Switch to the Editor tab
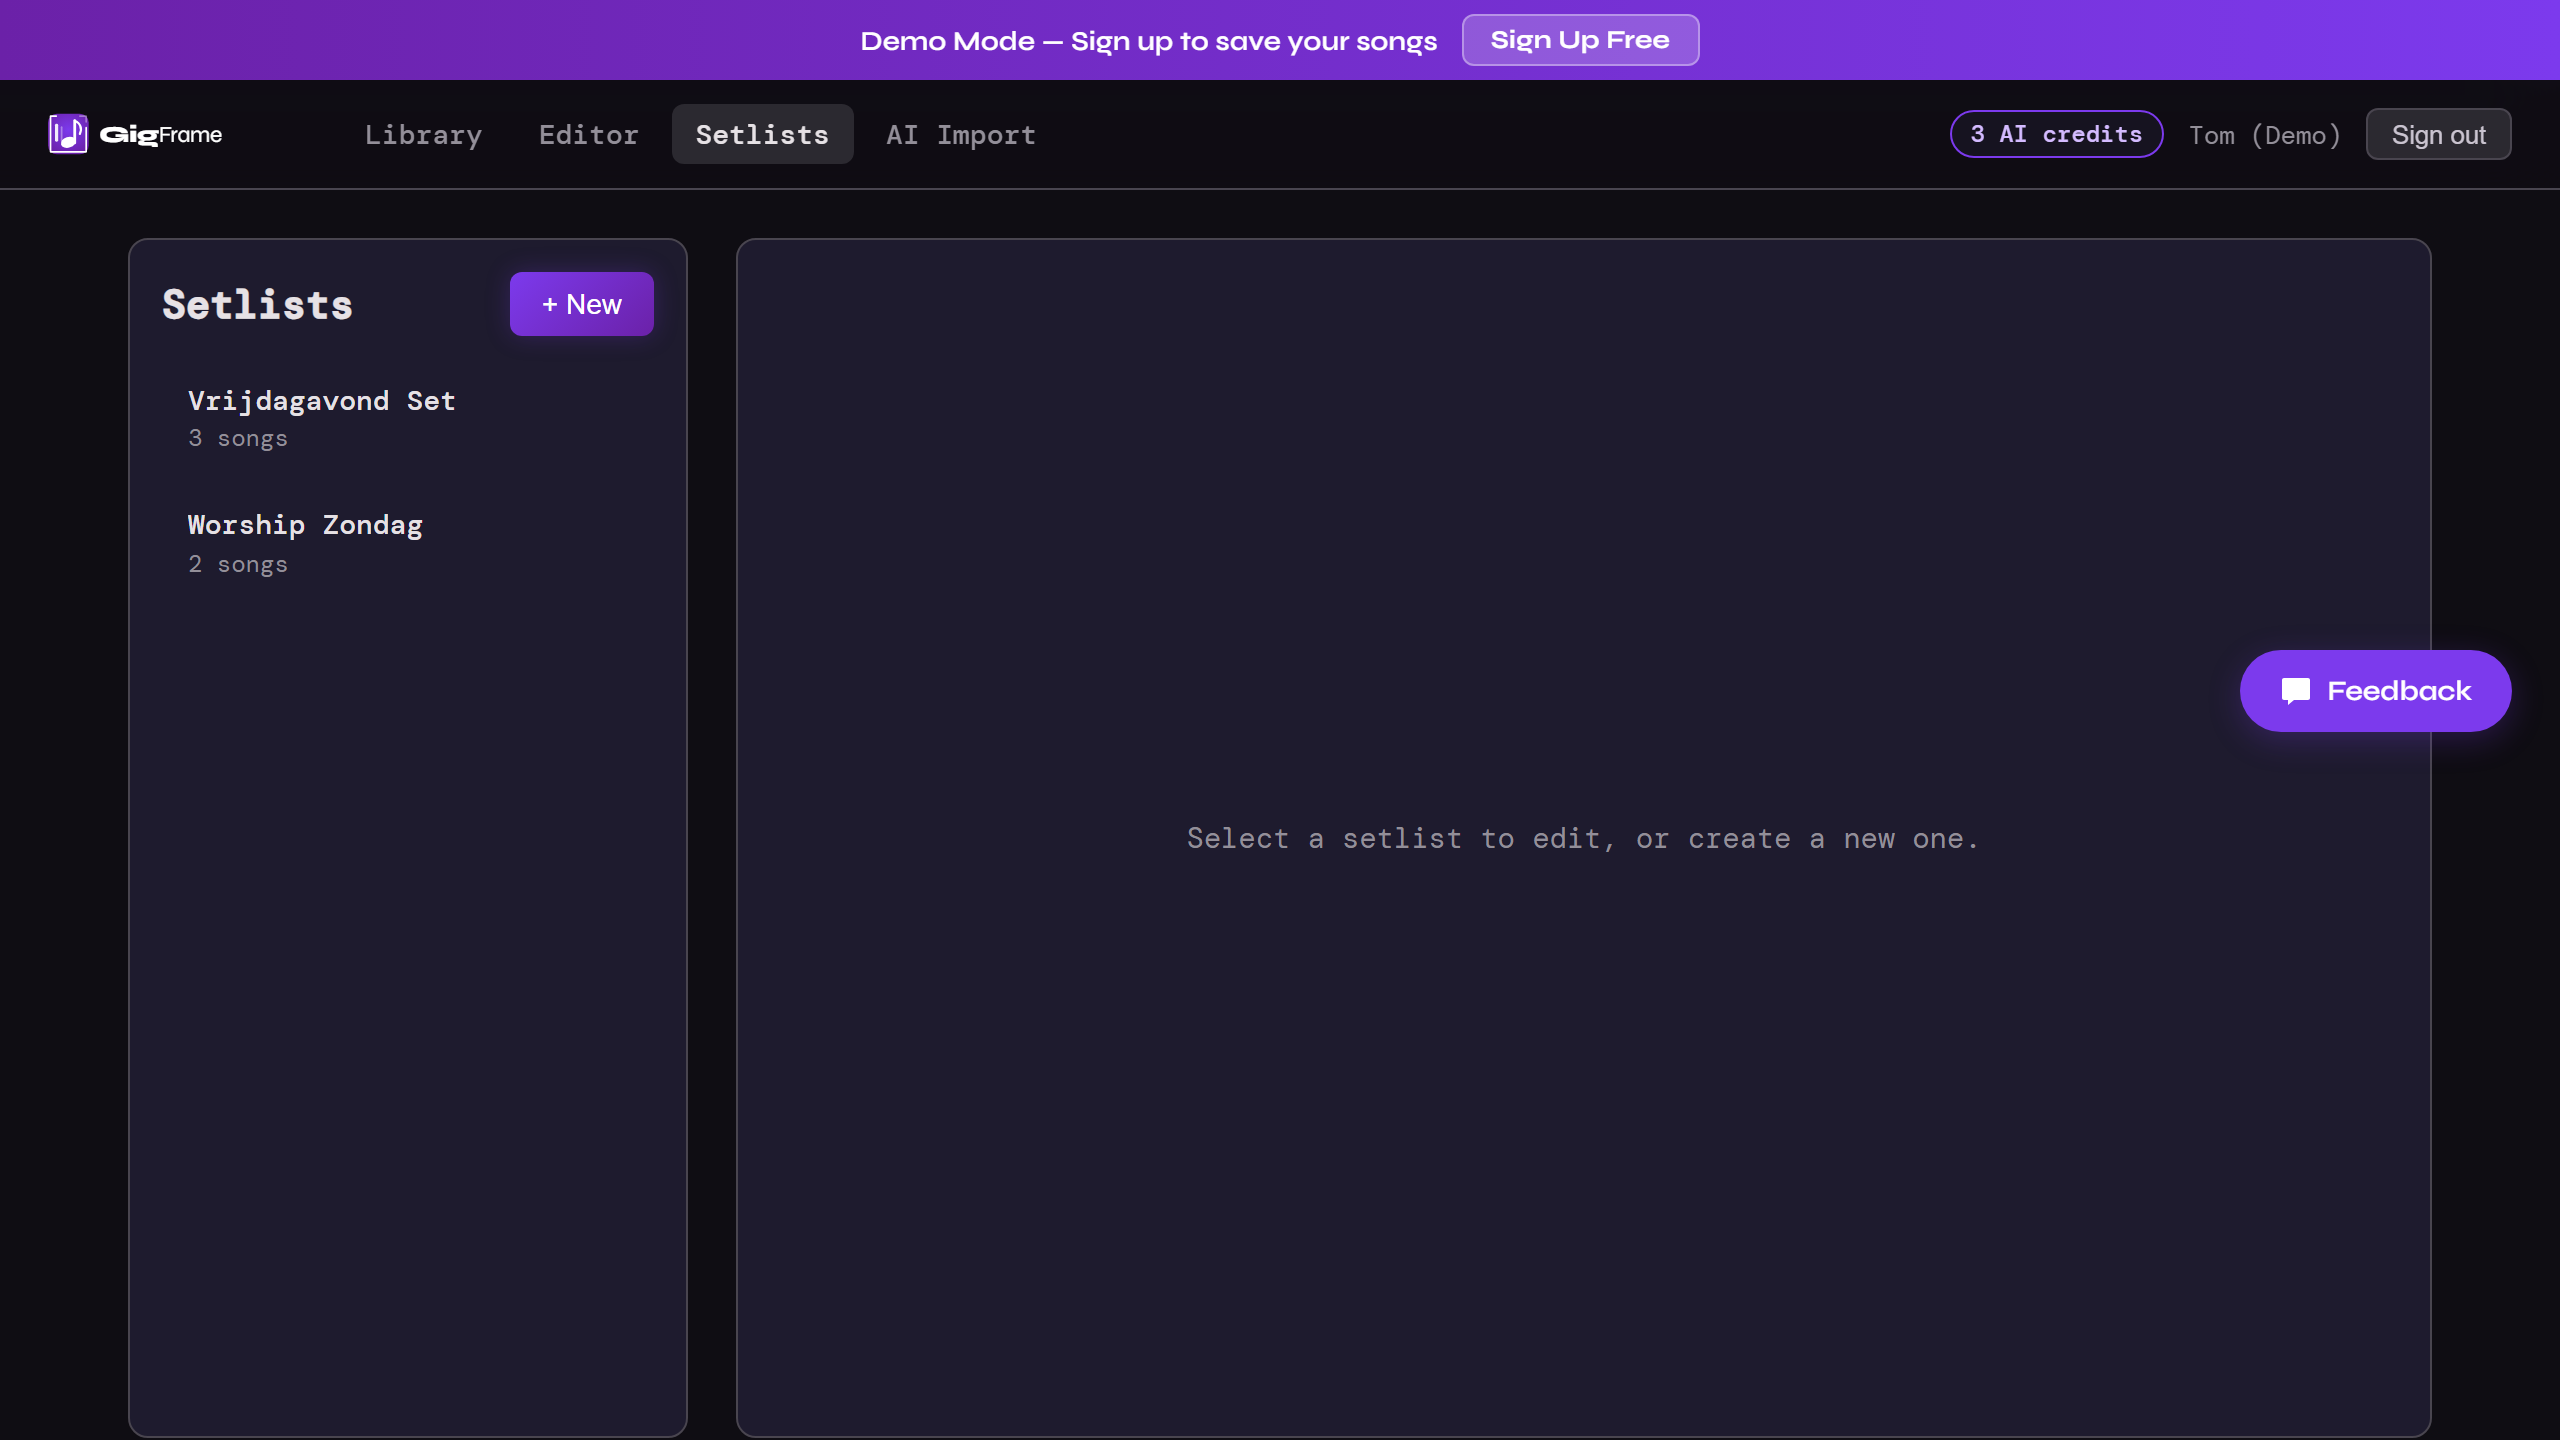Screen dimensions: 2560x1440 [x=589, y=134]
